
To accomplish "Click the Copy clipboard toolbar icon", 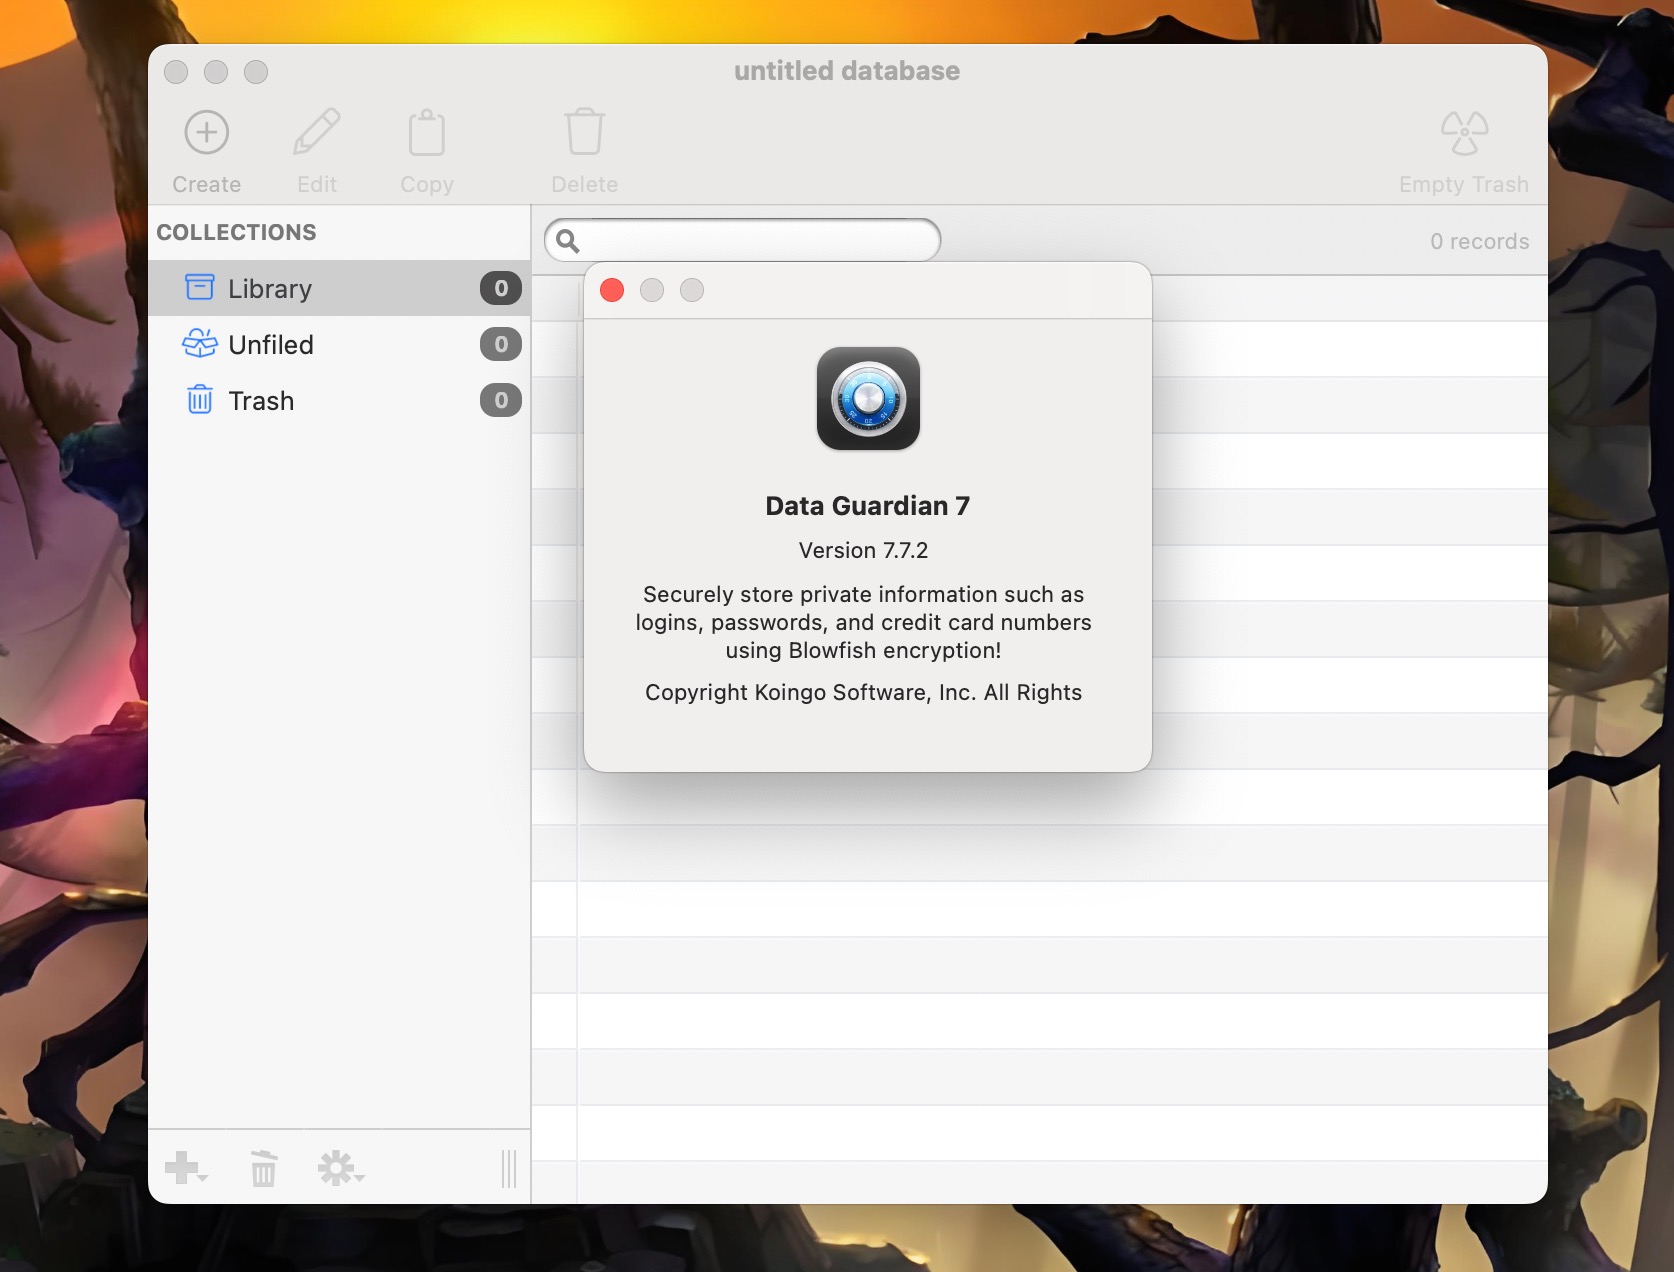I will point(427,133).
